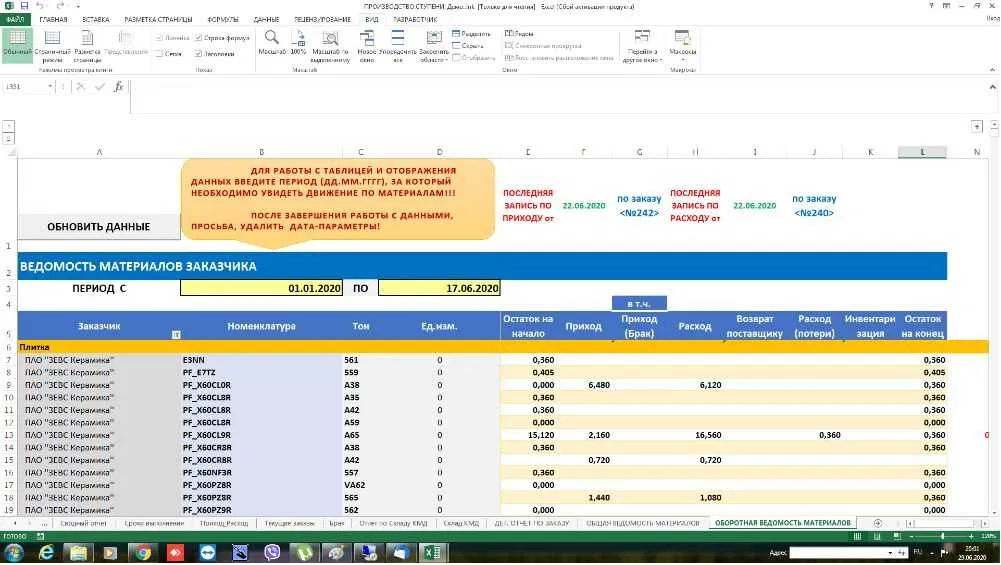1001x565 pixels.
Task: Open Новое окно (New window)
Action: (x=366, y=45)
